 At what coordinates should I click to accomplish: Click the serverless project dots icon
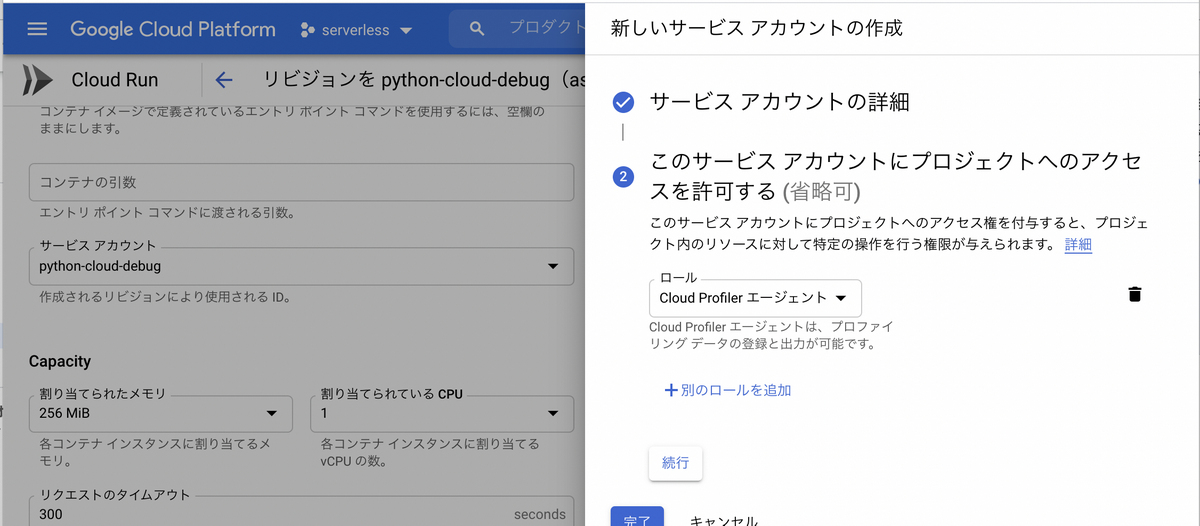tap(308, 30)
